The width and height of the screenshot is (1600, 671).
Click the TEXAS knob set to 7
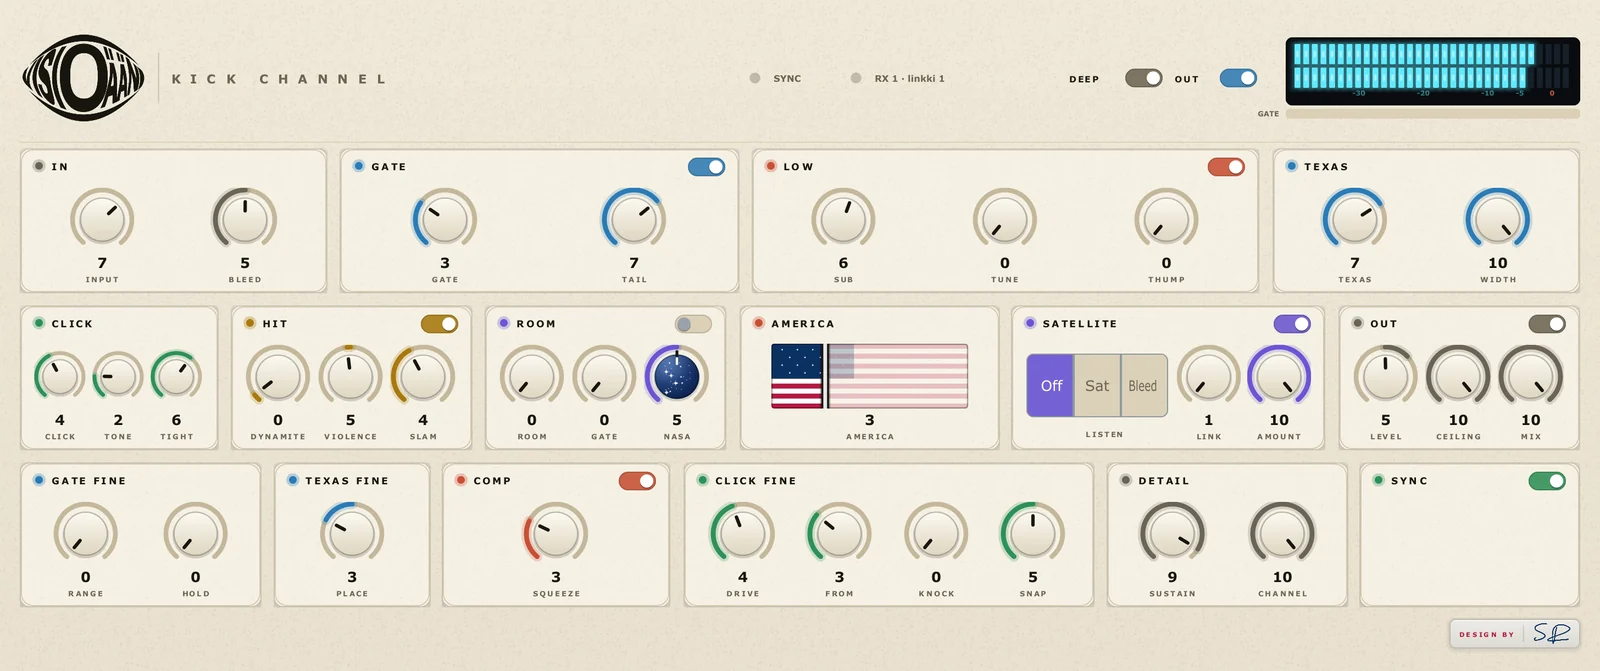[1355, 220]
